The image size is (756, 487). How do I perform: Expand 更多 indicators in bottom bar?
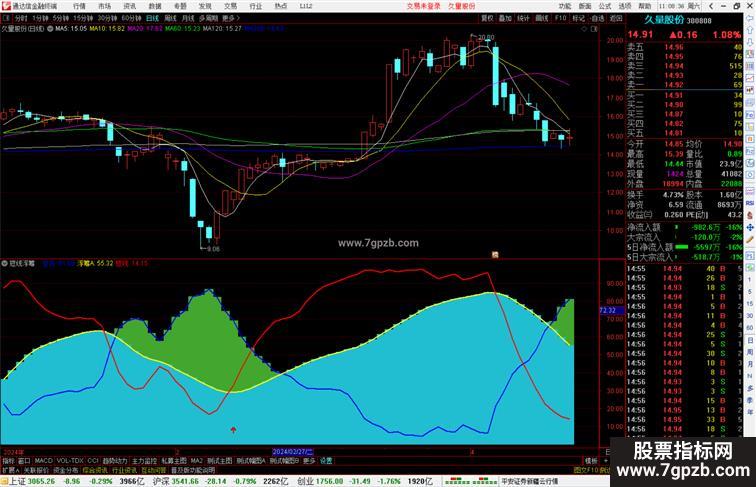[x=309, y=461]
